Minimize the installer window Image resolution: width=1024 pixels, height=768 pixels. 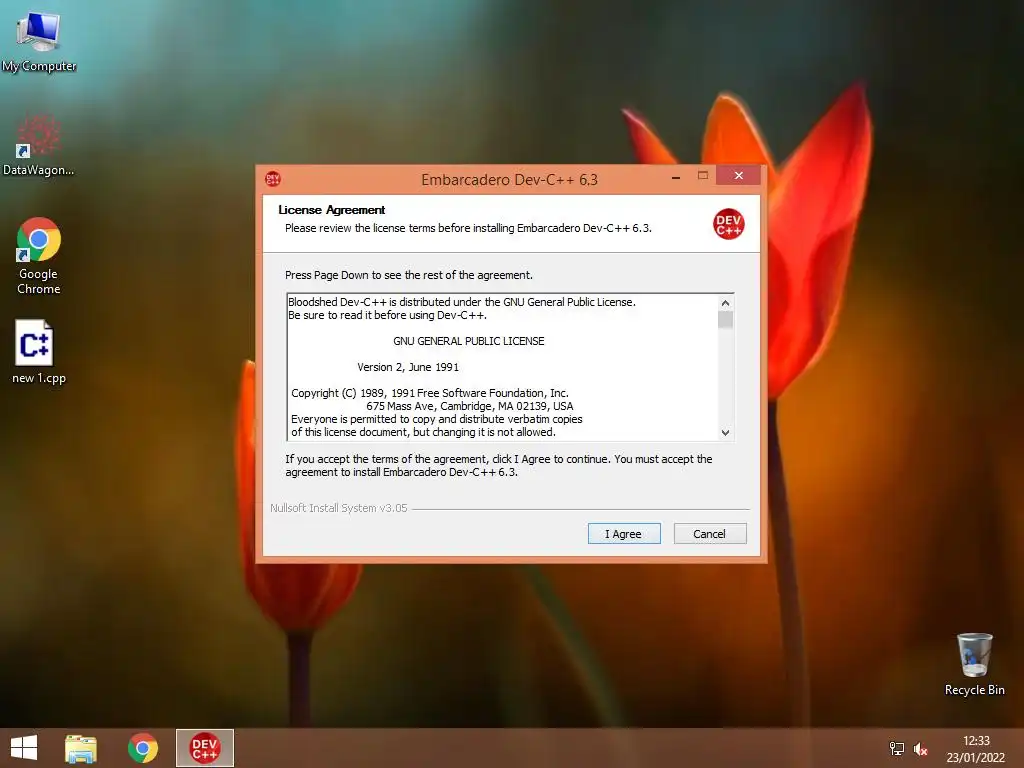pos(676,176)
